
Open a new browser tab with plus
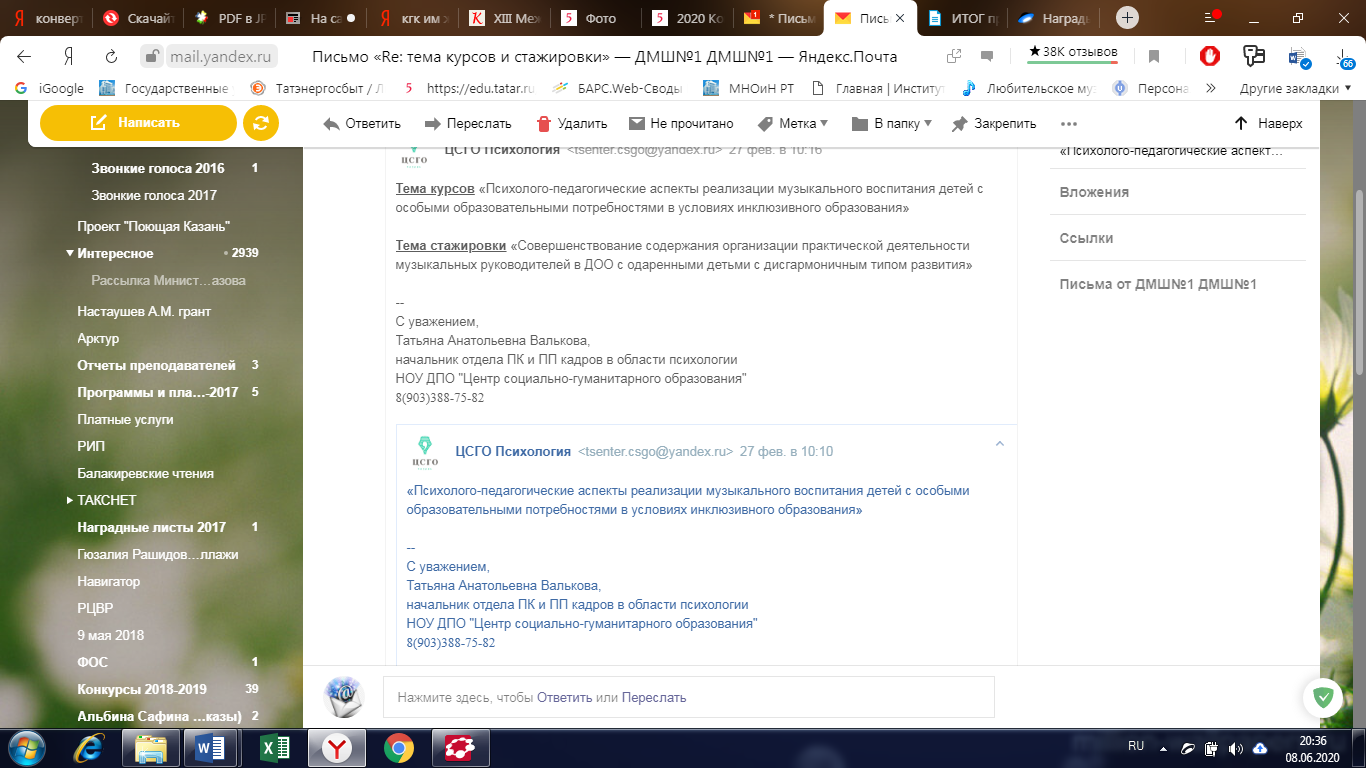coord(1127,18)
